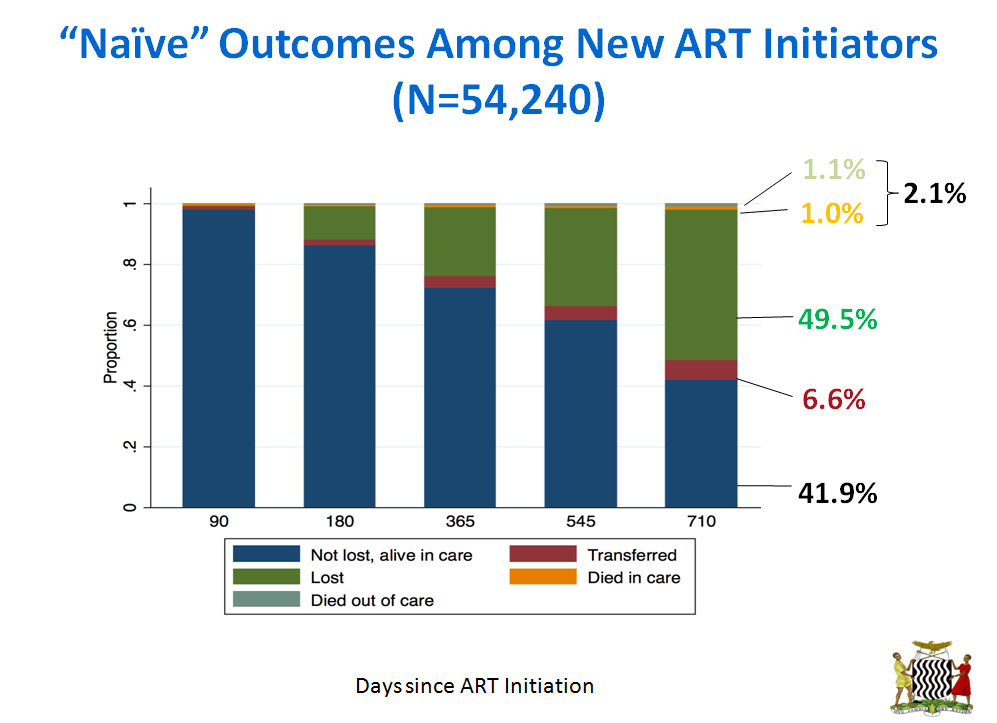The width and height of the screenshot is (997, 723).
Task: Click the Zambia coat of arms logo
Action: click(932, 678)
